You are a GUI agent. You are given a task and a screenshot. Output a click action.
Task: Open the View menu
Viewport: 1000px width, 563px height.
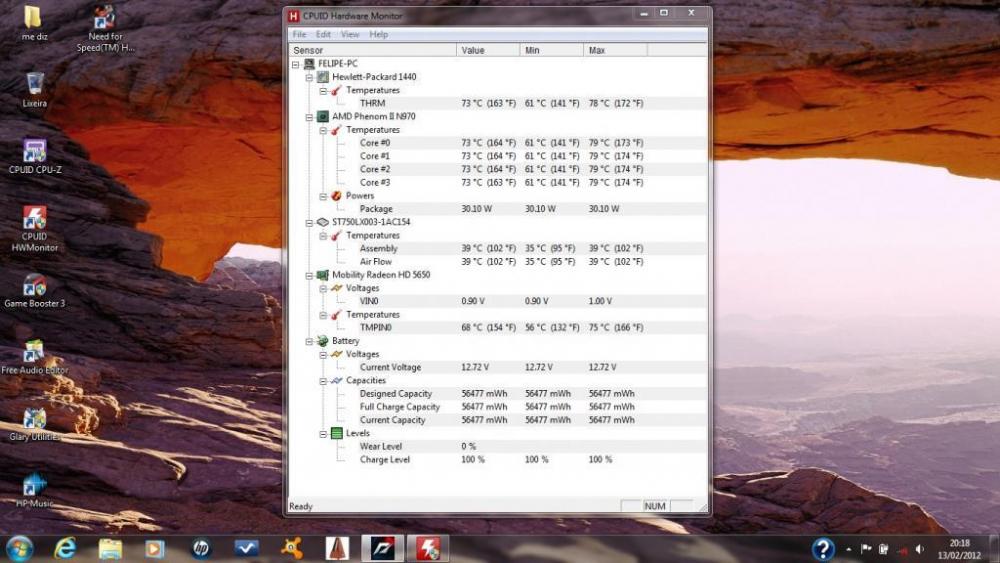point(350,34)
